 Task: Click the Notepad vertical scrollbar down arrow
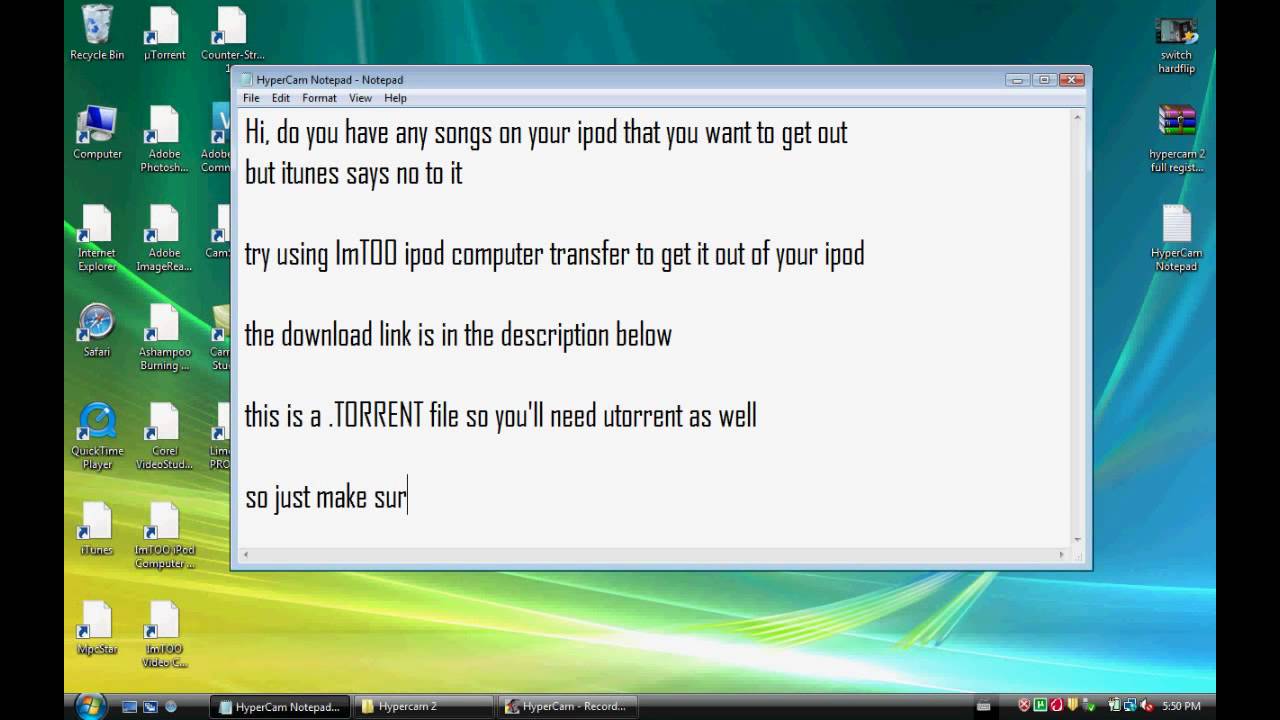[x=1077, y=539]
